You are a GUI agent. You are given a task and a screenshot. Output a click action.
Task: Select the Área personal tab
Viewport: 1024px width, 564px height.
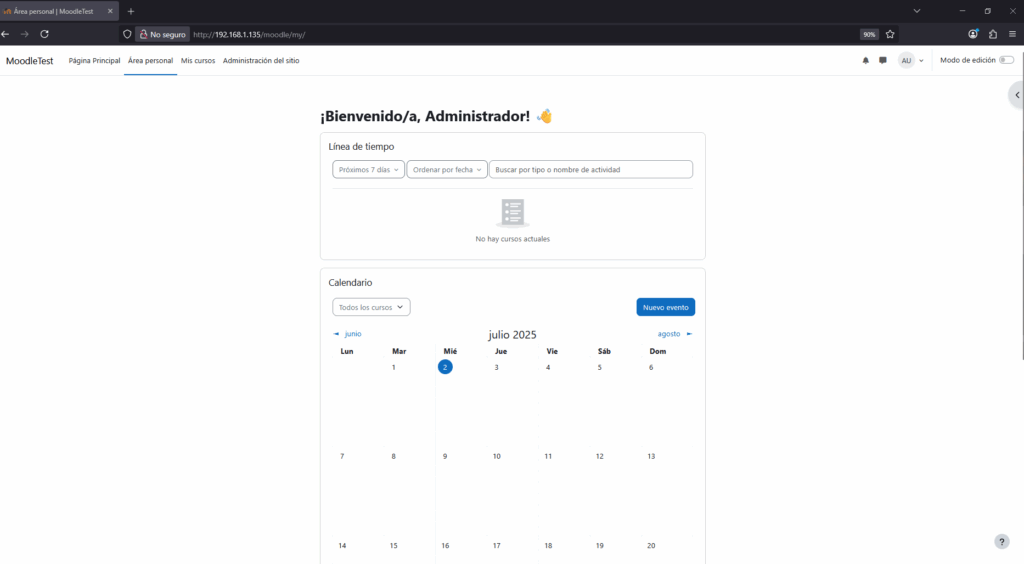[150, 61]
